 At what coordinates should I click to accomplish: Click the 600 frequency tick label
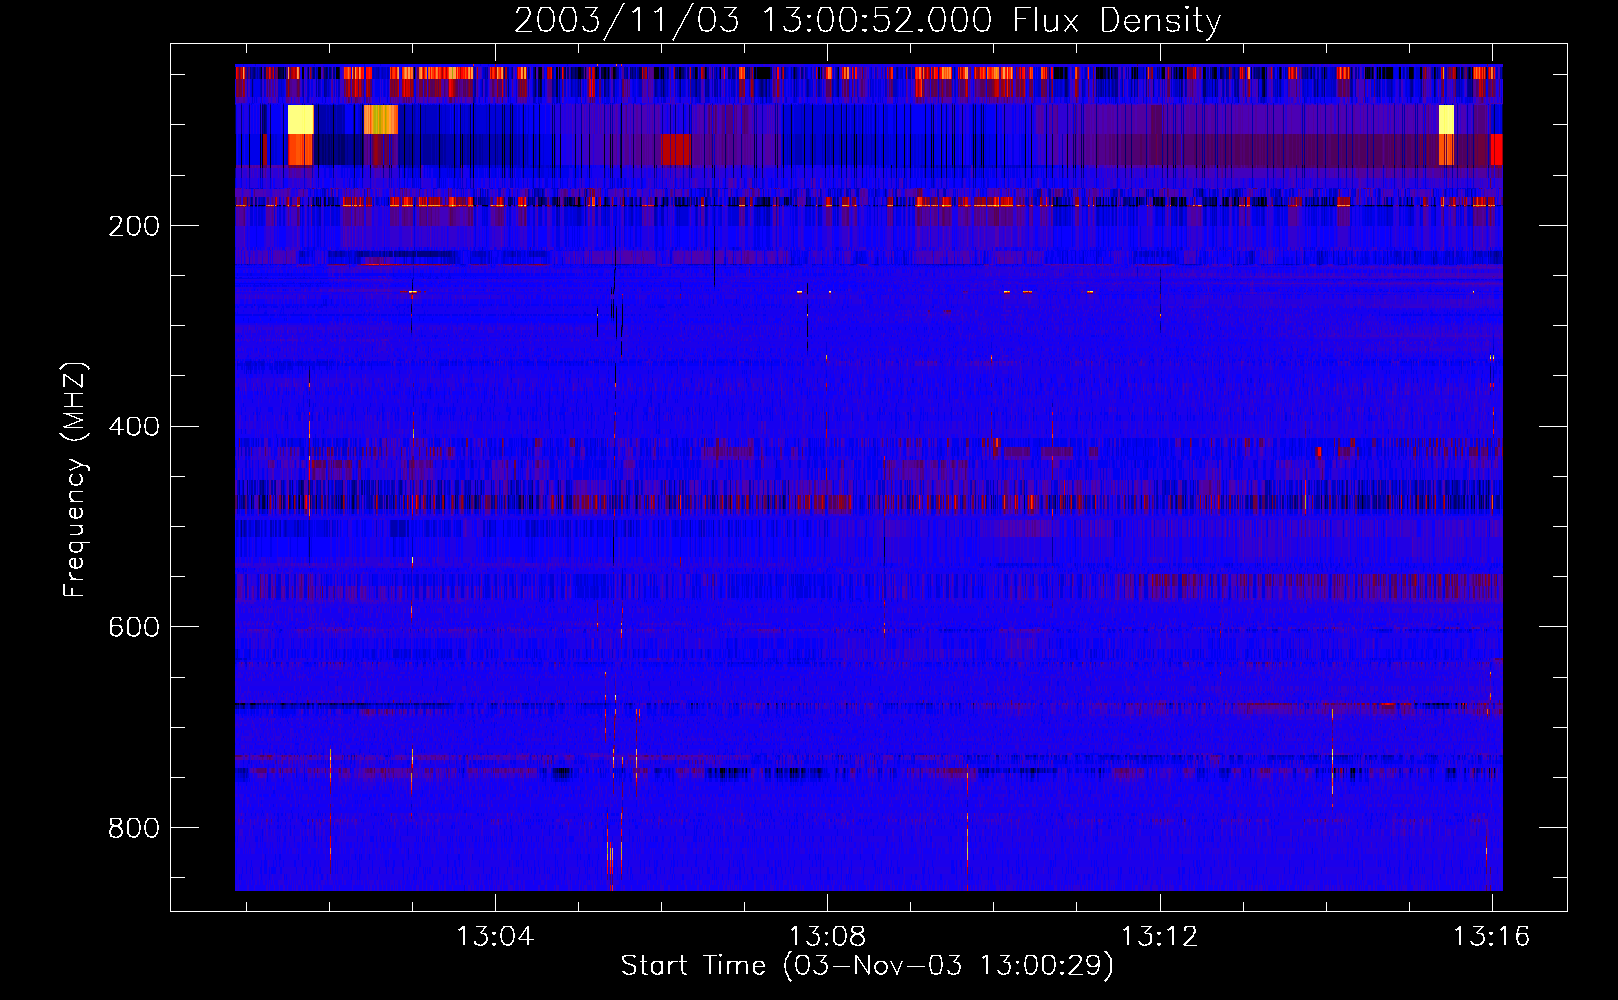point(134,627)
